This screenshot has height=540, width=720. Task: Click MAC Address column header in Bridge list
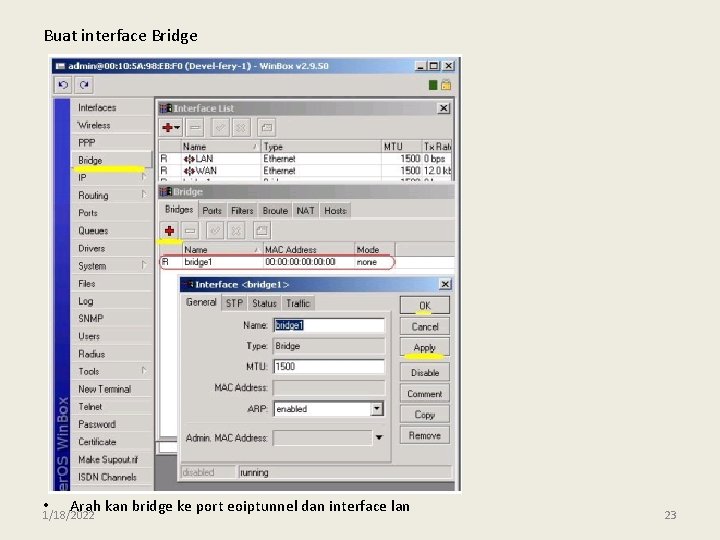click(309, 249)
